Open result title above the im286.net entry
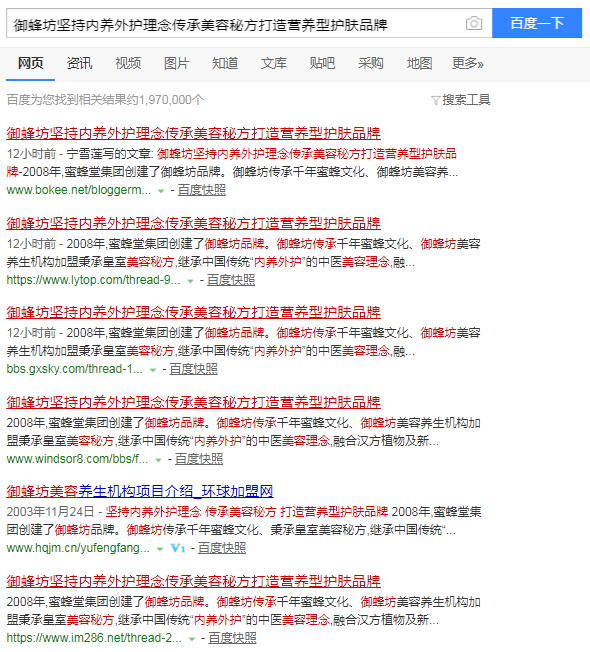The width and height of the screenshot is (590, 652). (x=193, y=581)
